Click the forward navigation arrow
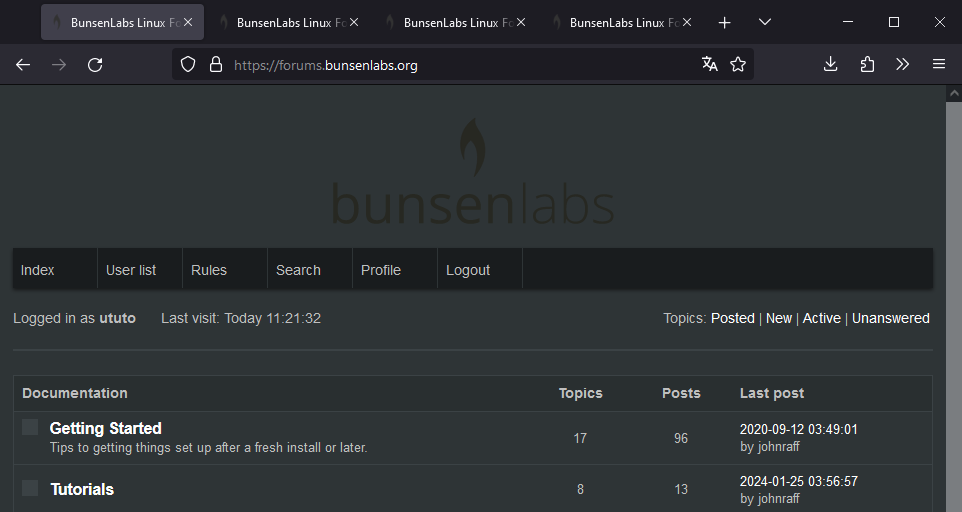 point(59,64)
